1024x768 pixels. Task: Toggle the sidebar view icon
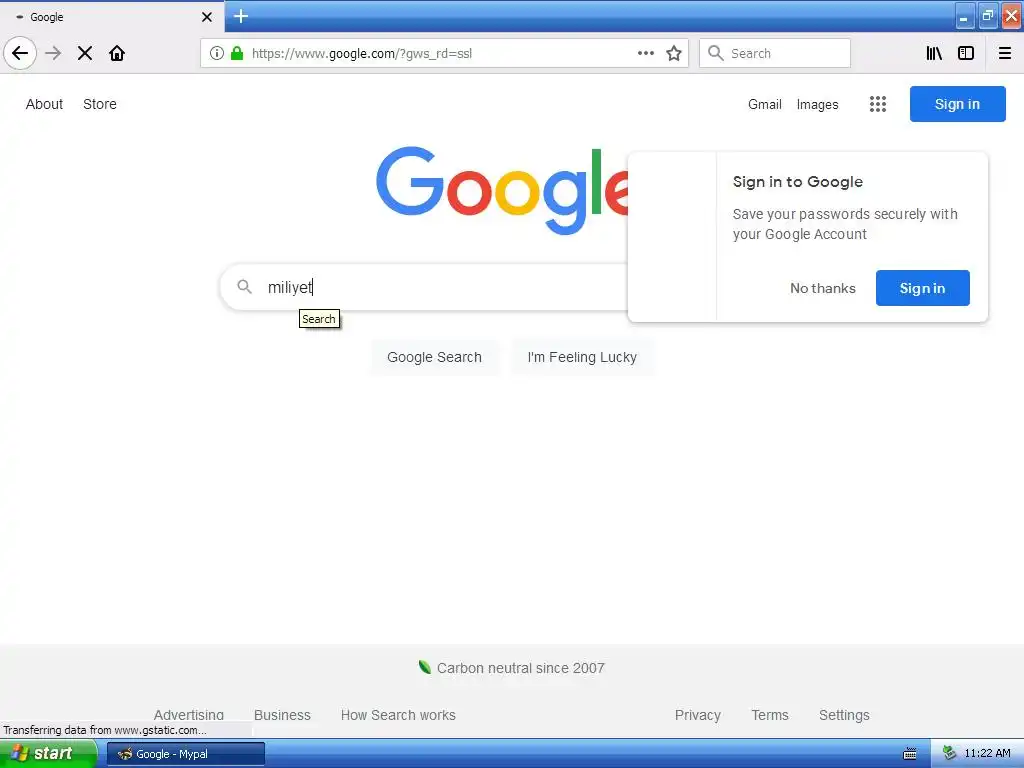point(966,53)
